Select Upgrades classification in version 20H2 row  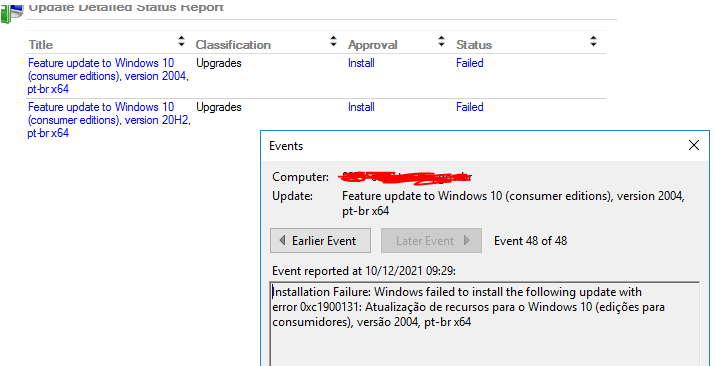[219, 107]
